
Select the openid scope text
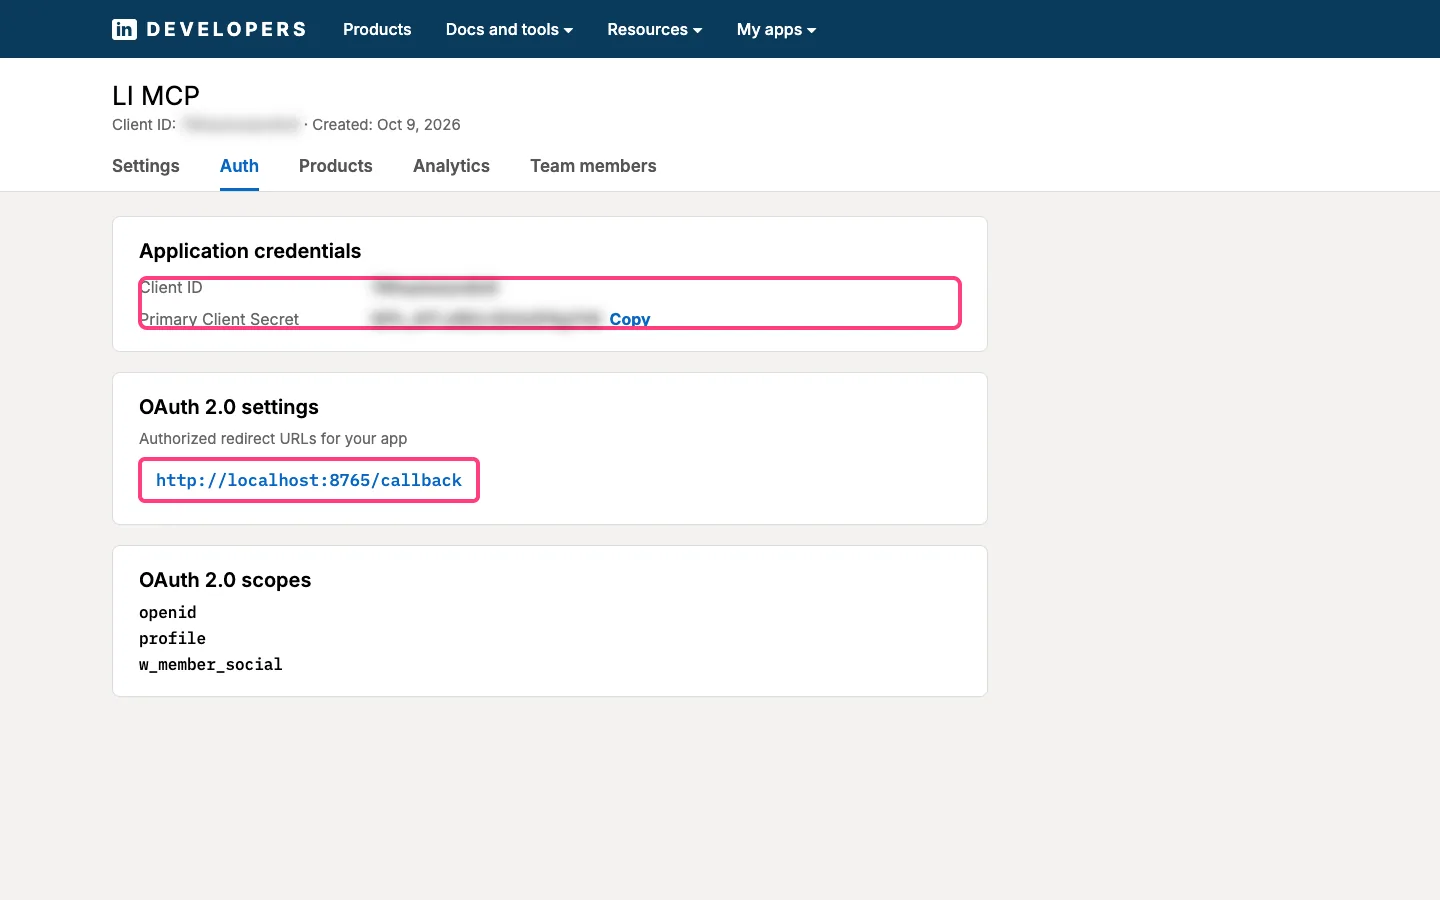point(168,613)
